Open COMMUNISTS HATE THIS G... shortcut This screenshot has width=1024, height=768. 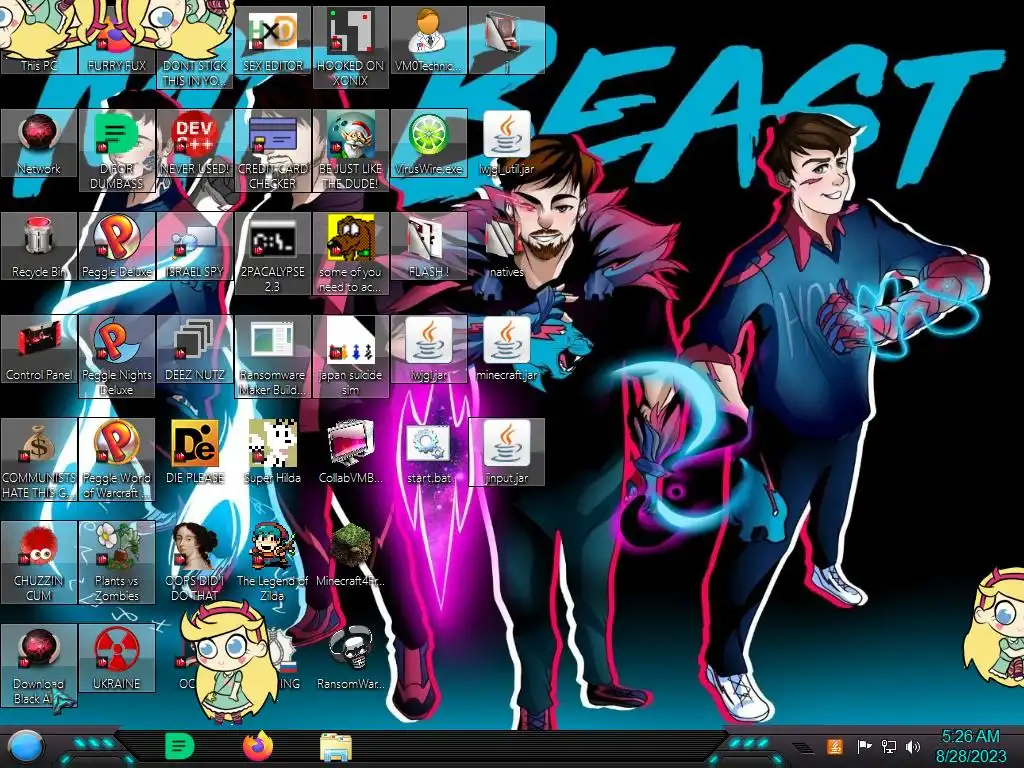[x=39, y=460]
